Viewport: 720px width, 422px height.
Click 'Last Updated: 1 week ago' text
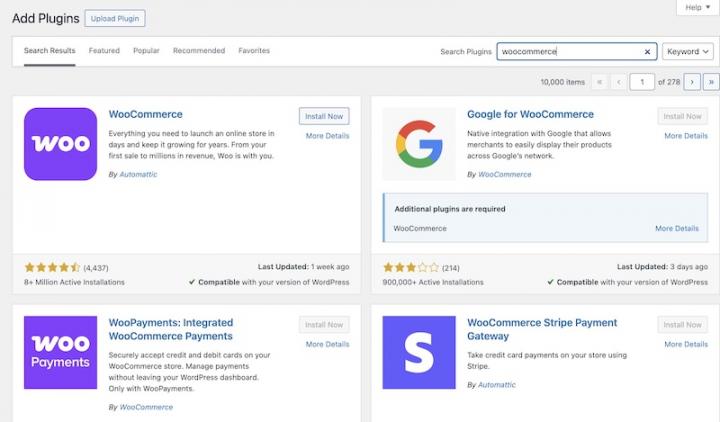click(304, 267)
